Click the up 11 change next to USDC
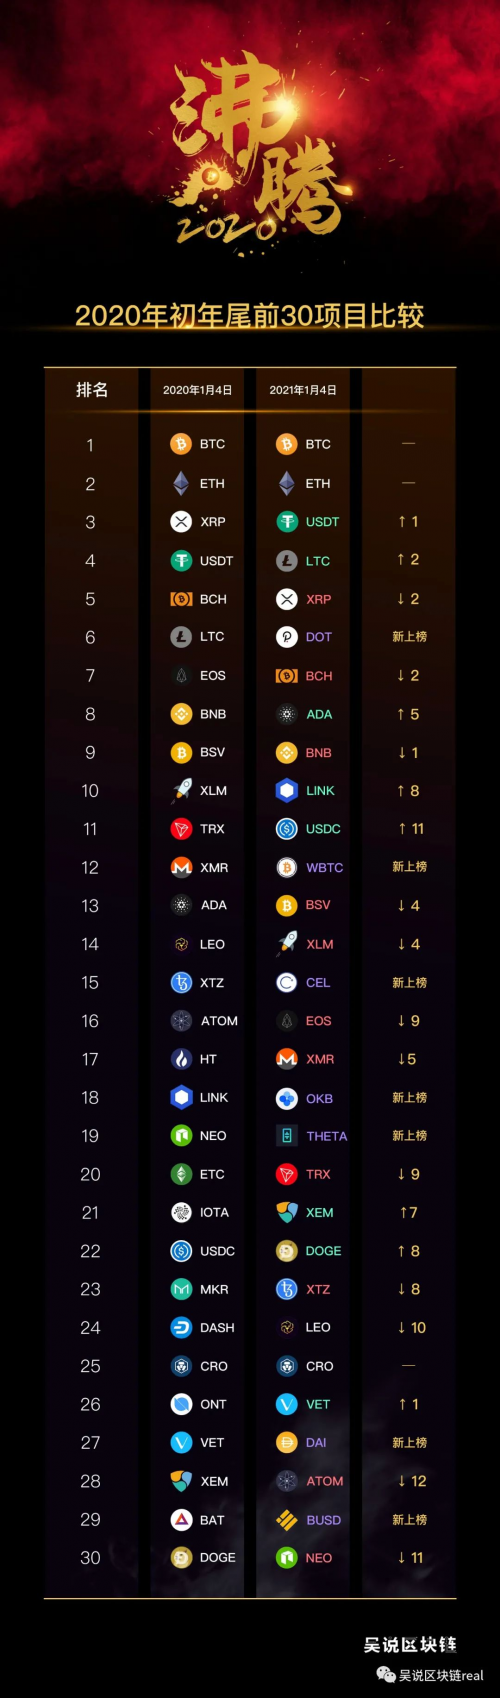 point(410,828)
